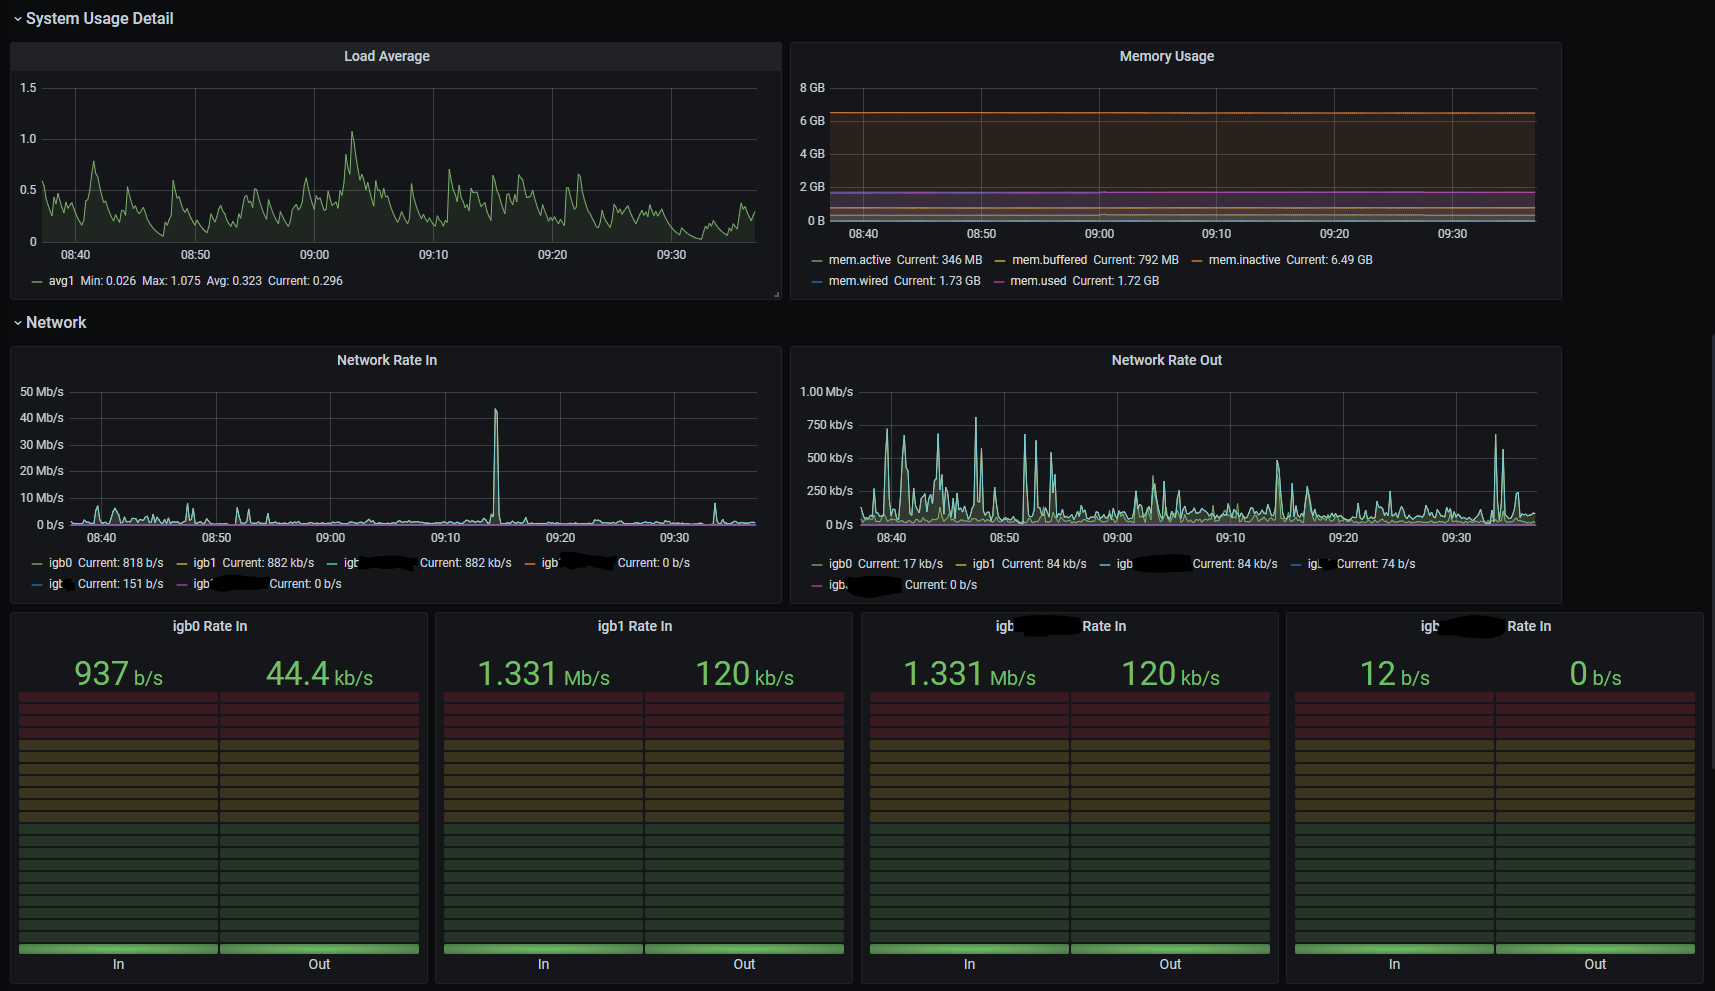
Task: Click 'Current: 74 b/s' in Network Rate Out legend
Action: [1376, 564]
